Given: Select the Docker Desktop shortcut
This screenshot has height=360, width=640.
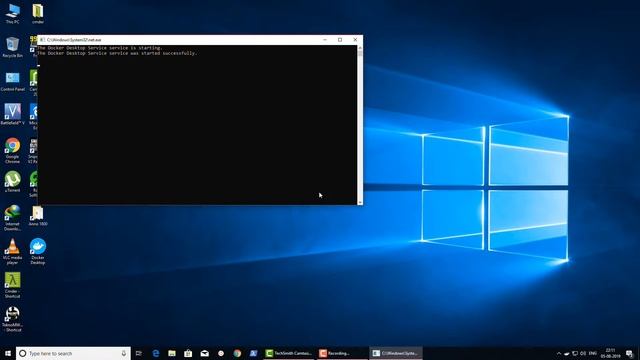Looking at the screenshot, I should click(38, 251).
